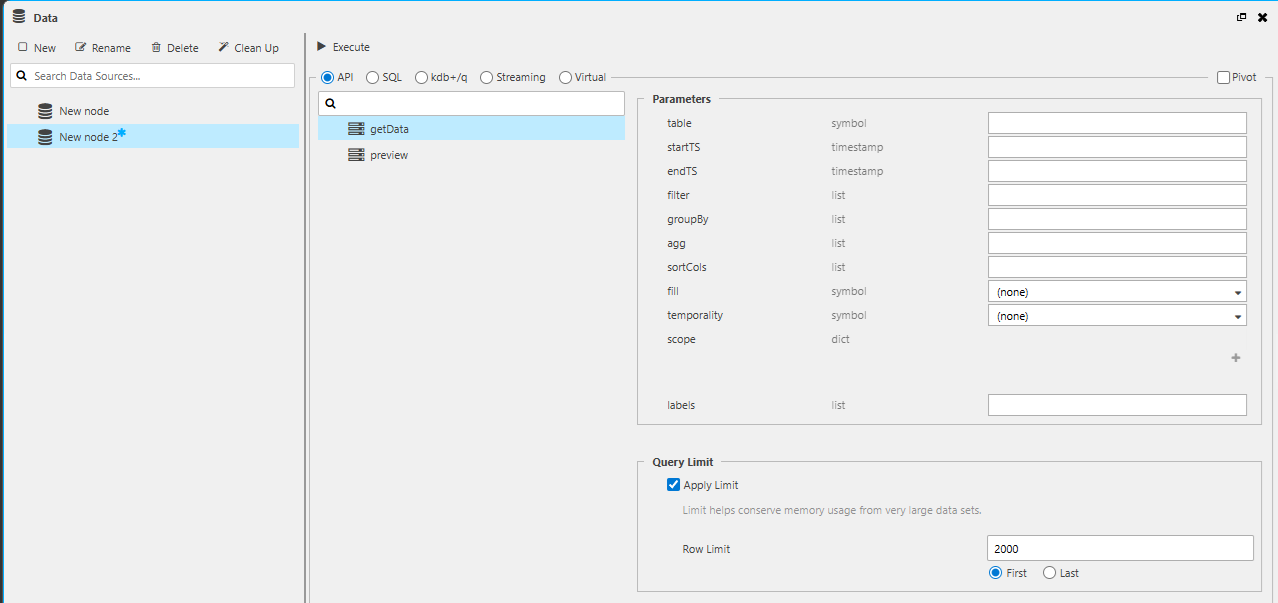Pop out the Data dialog window
Viewport: 1278px width, 603px height.
click(x=1242, y=17)
